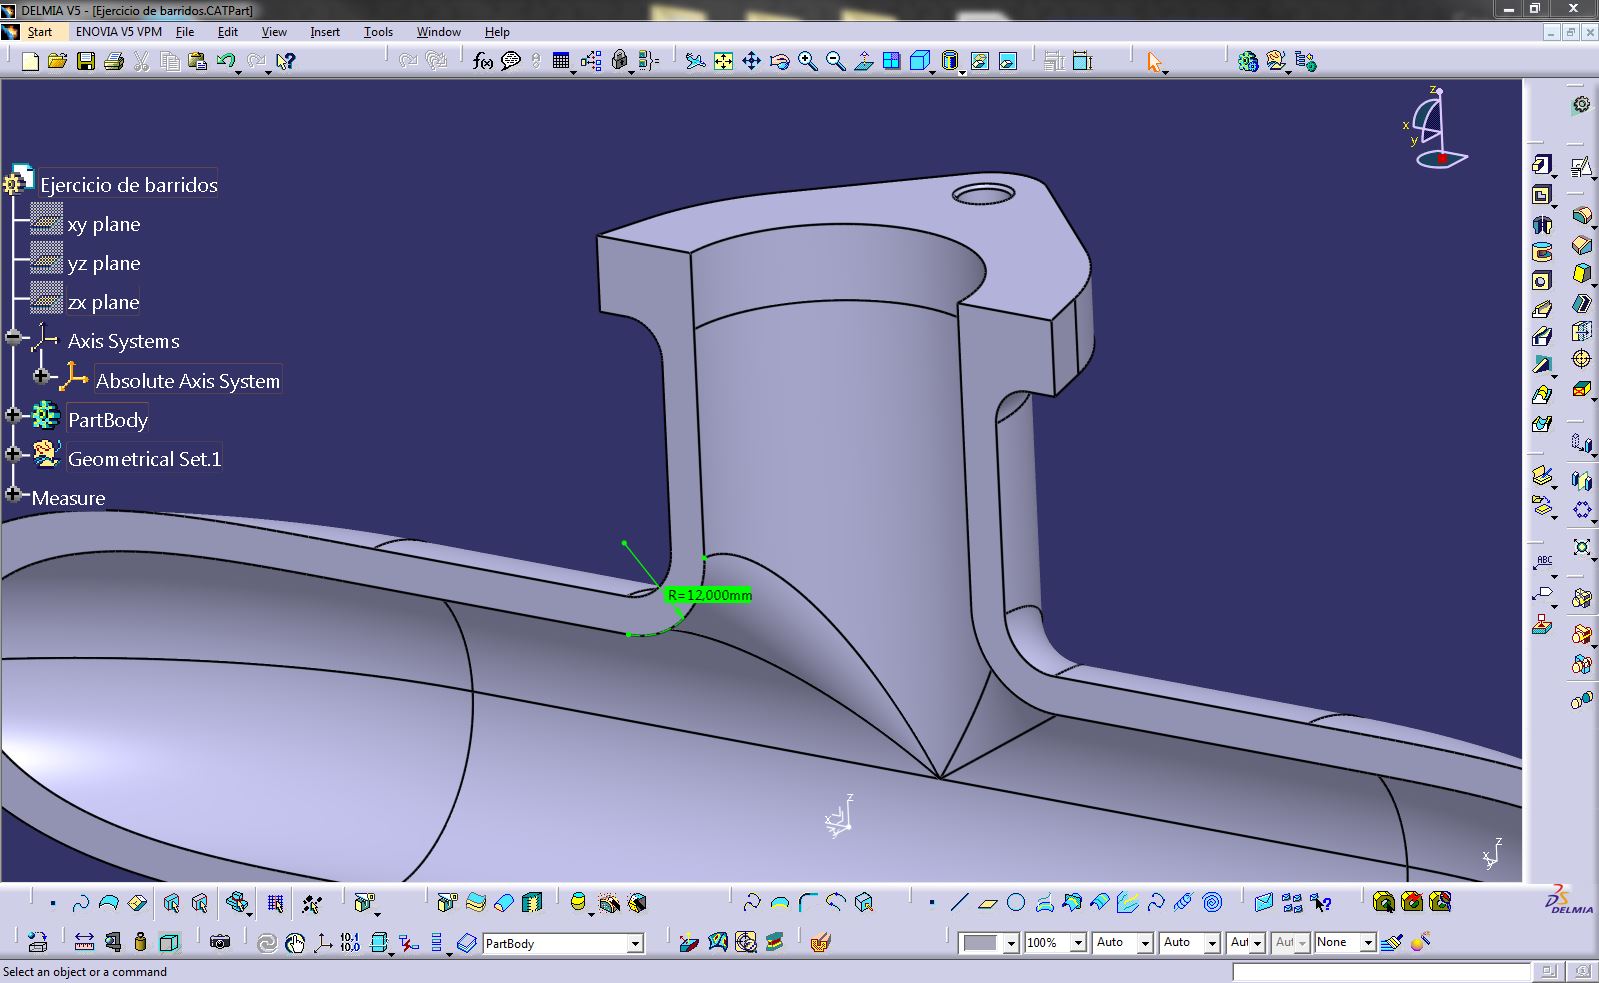Open the Tools menu
Image resolution: width=1599 pixels, height=983 pixels.
[378, 32]
